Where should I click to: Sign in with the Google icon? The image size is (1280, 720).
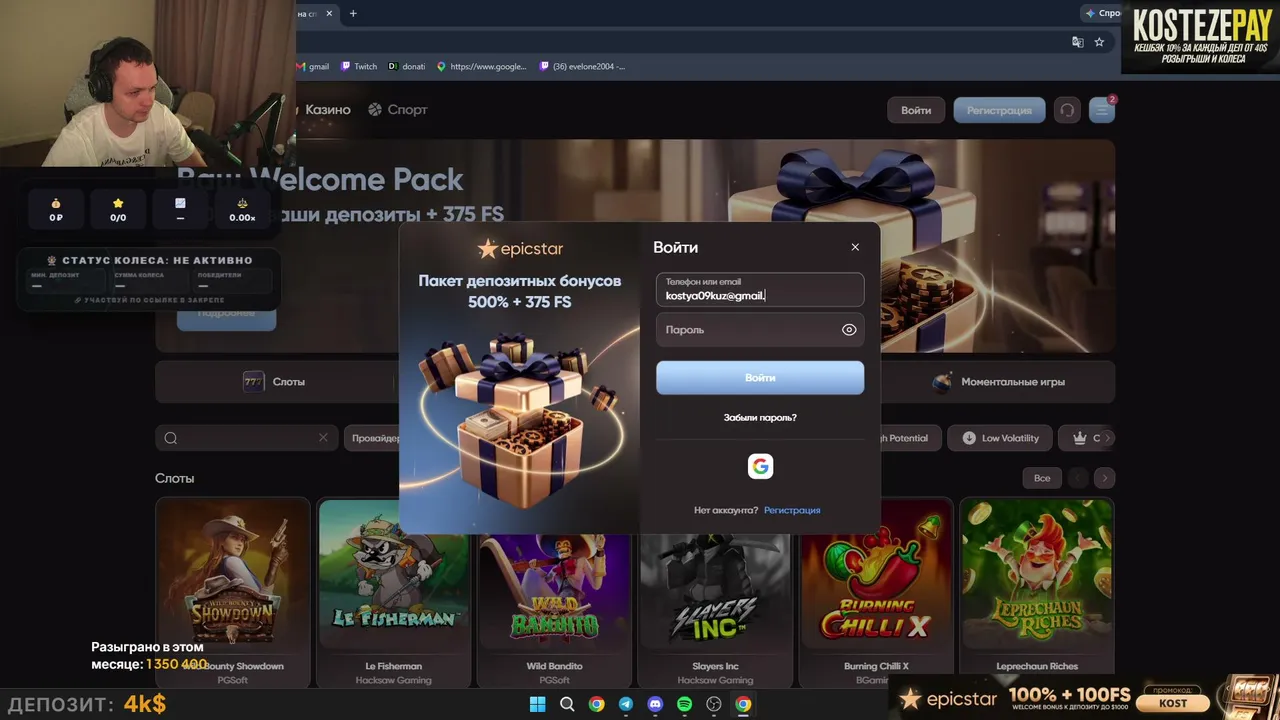click(x=760, y=466)
